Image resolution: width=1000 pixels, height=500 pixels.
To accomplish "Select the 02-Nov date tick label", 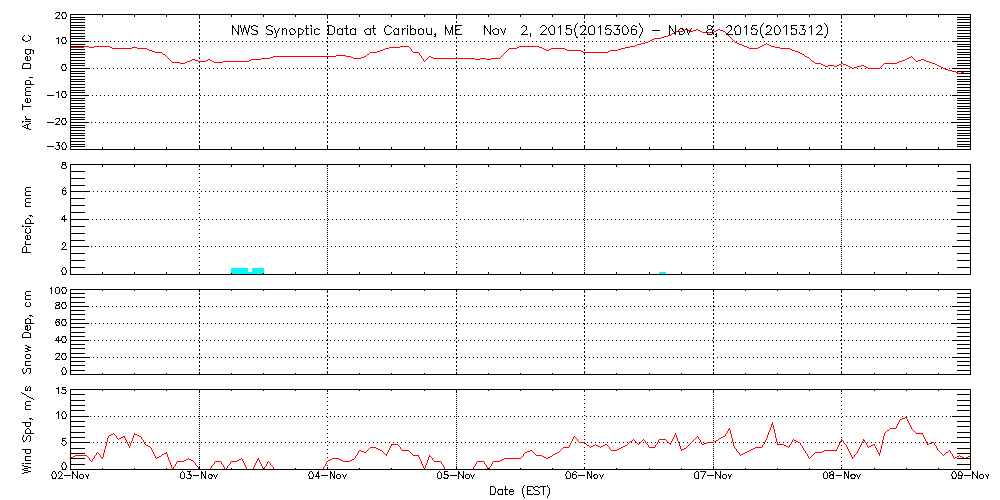I will click(72, 478).
